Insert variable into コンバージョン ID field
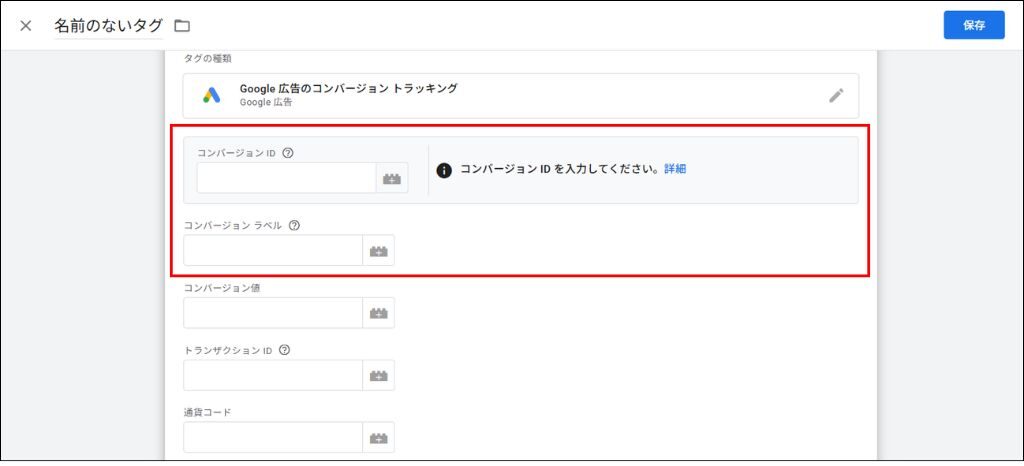Image resolution: width=1024 pixels, height=466 pixels. pos(392,178)
